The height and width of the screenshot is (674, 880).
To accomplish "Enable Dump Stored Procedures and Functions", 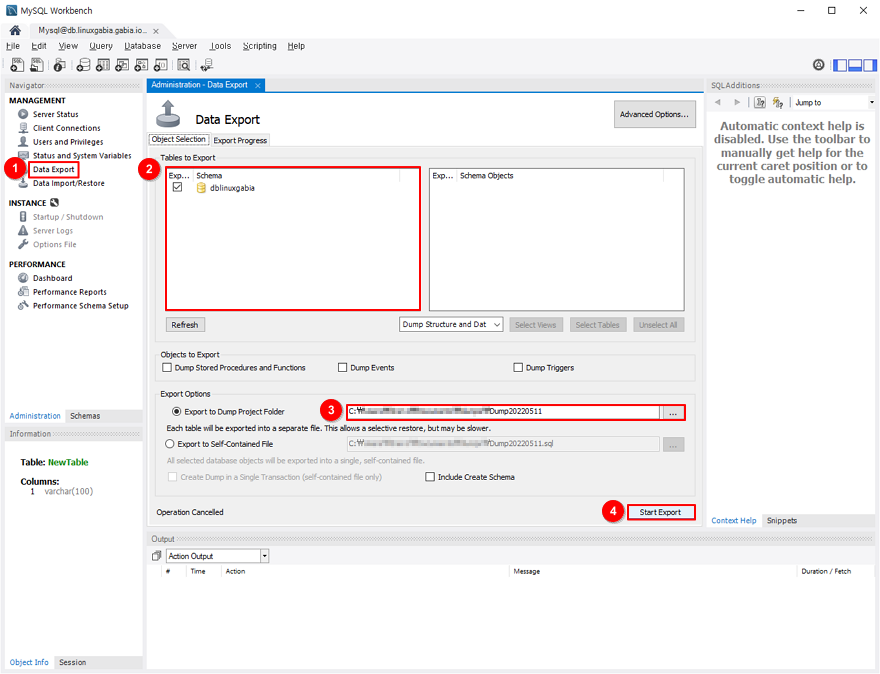I will click(x=167, y=368).
